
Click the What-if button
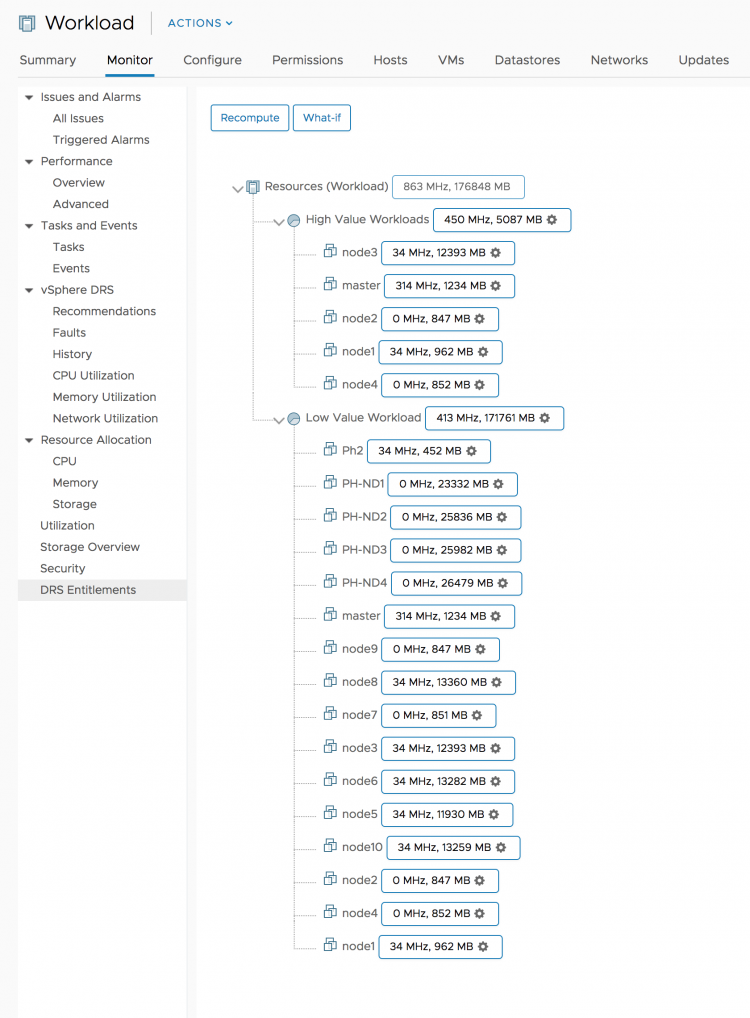322,118
